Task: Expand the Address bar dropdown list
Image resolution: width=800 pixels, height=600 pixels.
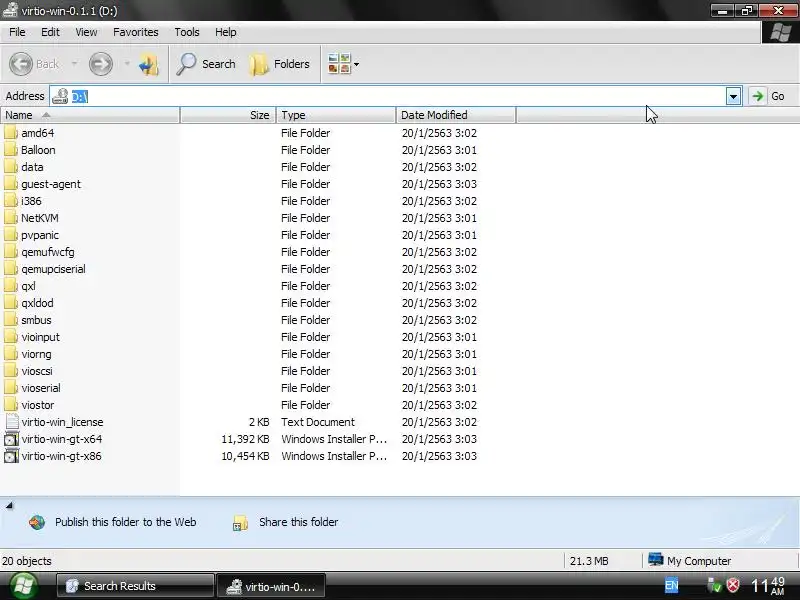Action: coord(733,96)
